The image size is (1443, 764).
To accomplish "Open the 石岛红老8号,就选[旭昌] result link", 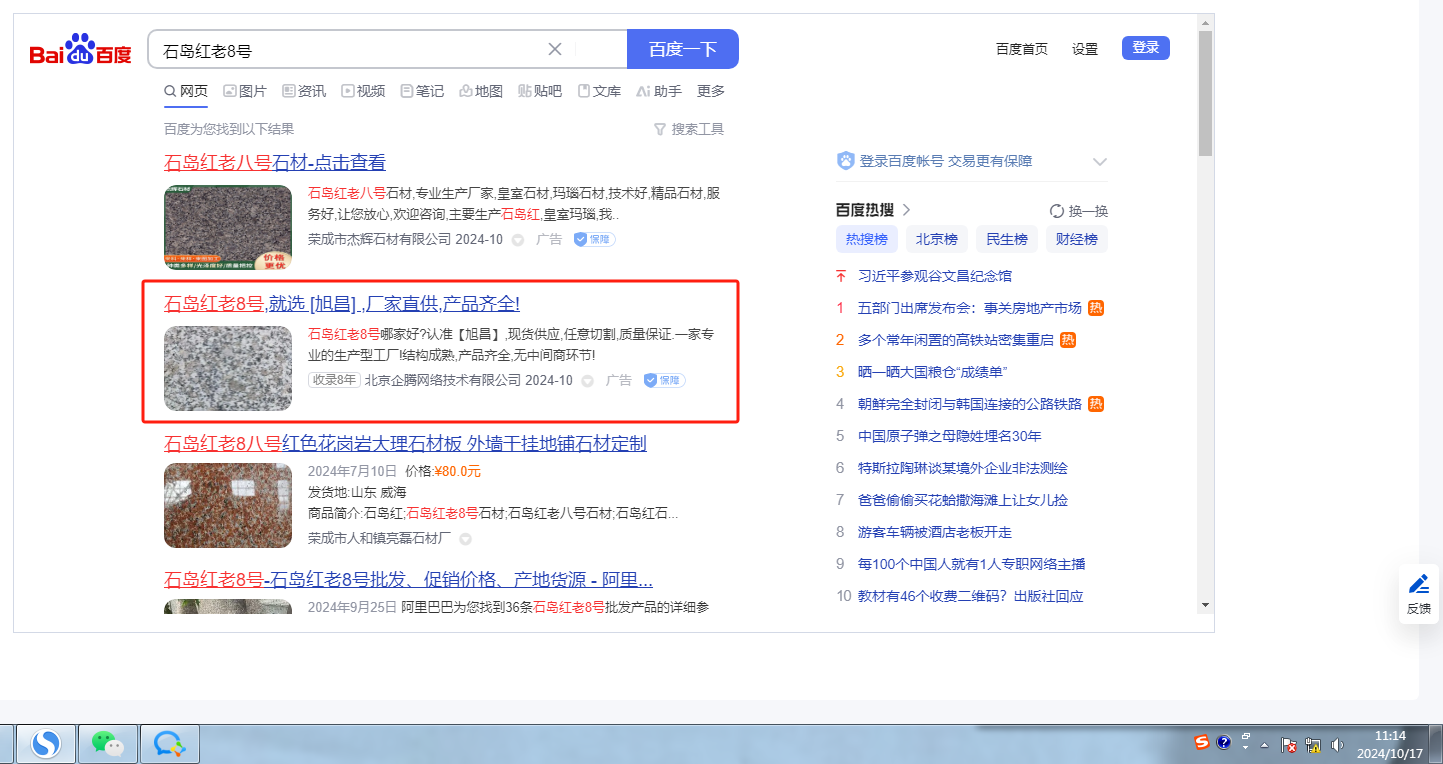I will point(341,304).
